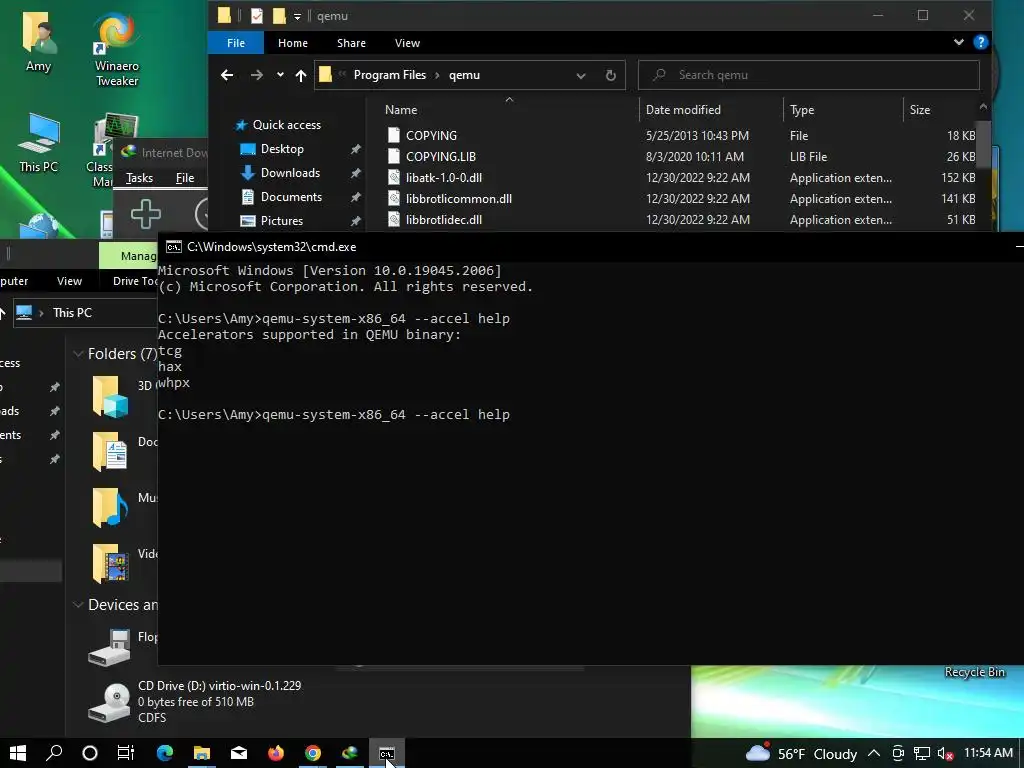Click cmd.exe taskbar button

[387, 753]
